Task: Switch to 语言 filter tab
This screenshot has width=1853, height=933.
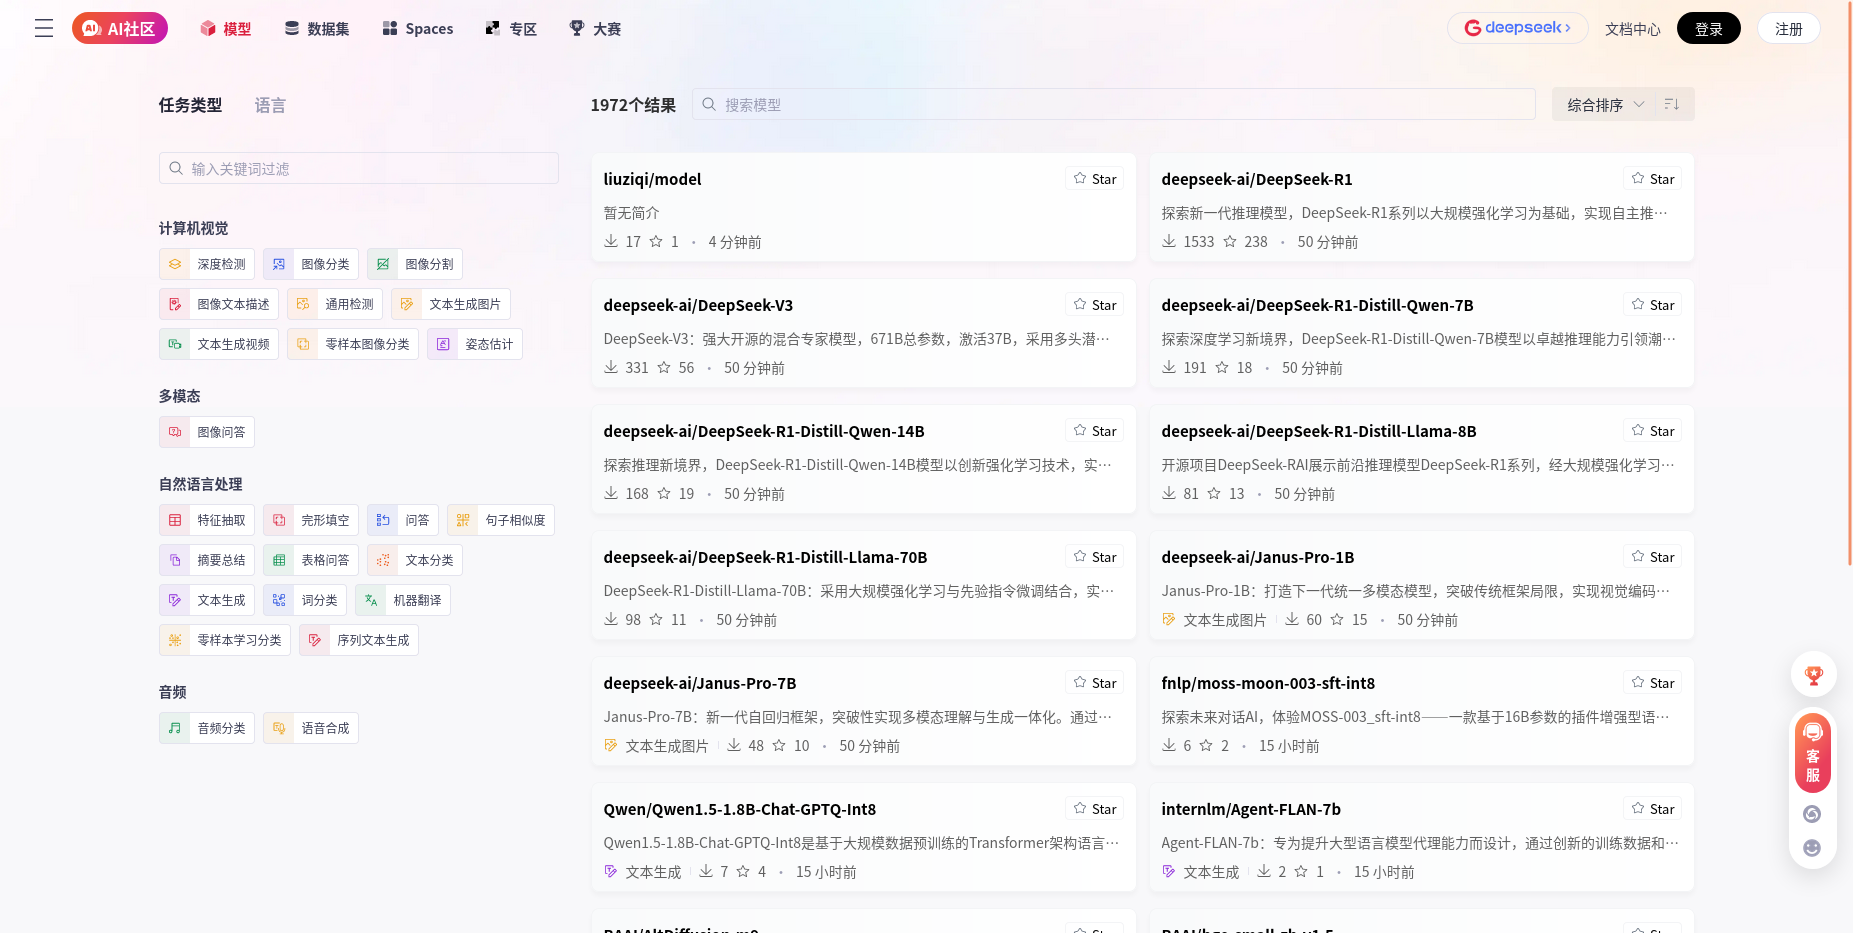Action: click(270, 105)
